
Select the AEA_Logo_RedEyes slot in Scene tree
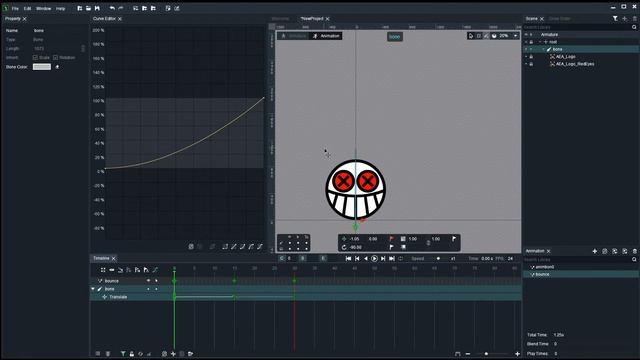575,64
